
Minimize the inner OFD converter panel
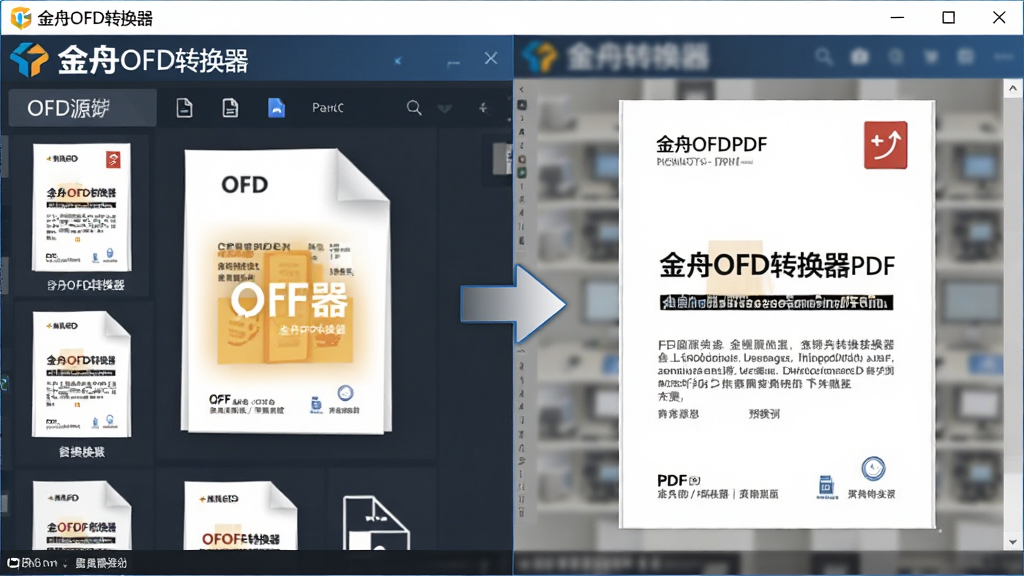click(x=453, y=63)
